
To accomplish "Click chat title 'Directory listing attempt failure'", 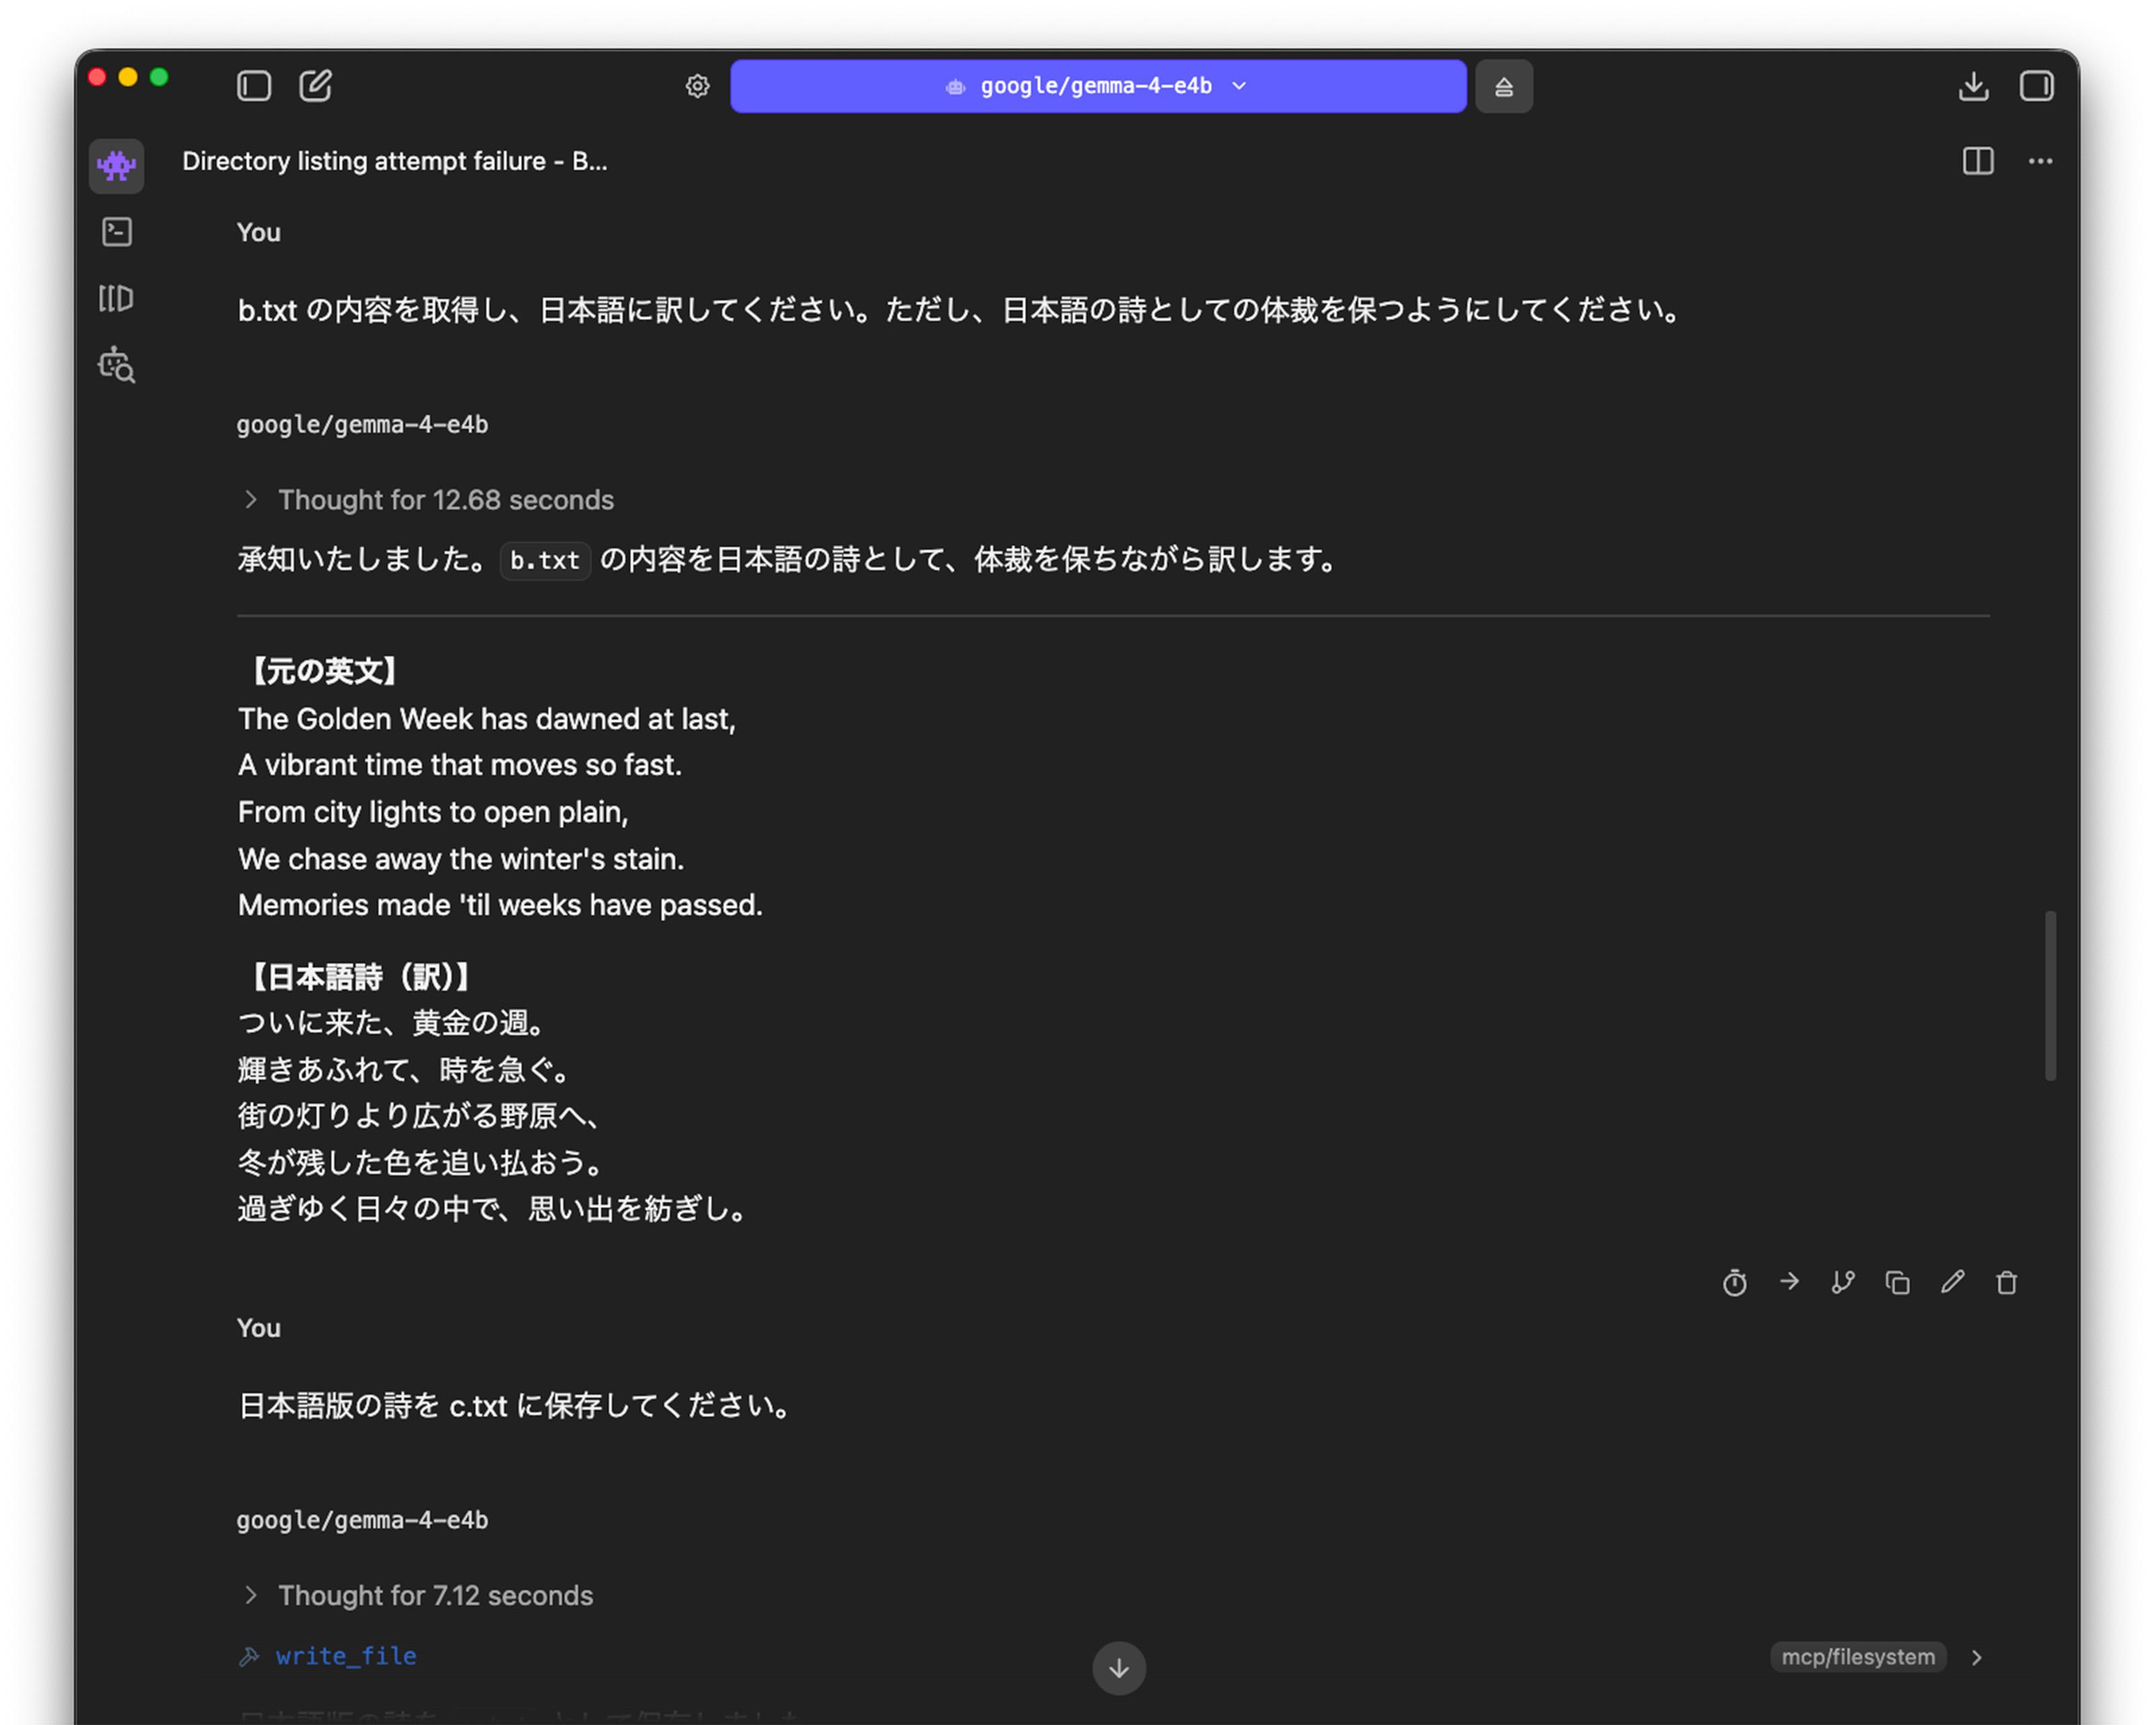I will click(x=395, y=161).
